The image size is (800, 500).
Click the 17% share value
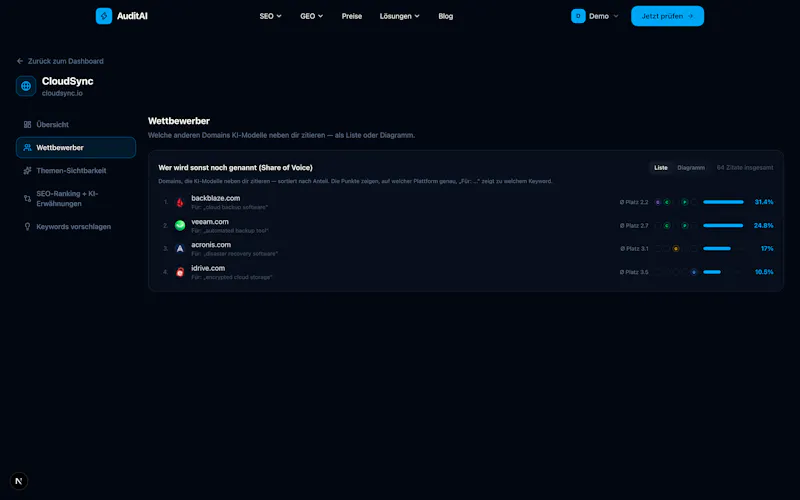tap(767, 248)
